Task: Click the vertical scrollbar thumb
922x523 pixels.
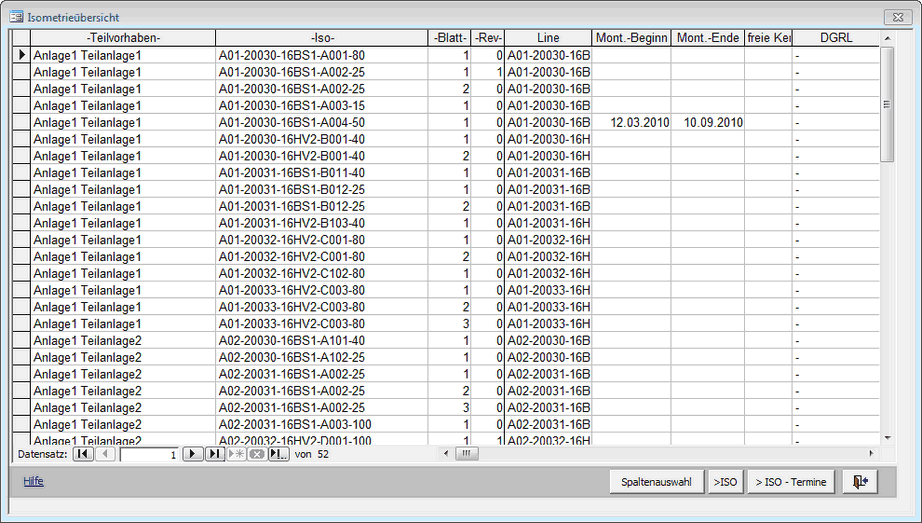Action: [887, 104]
